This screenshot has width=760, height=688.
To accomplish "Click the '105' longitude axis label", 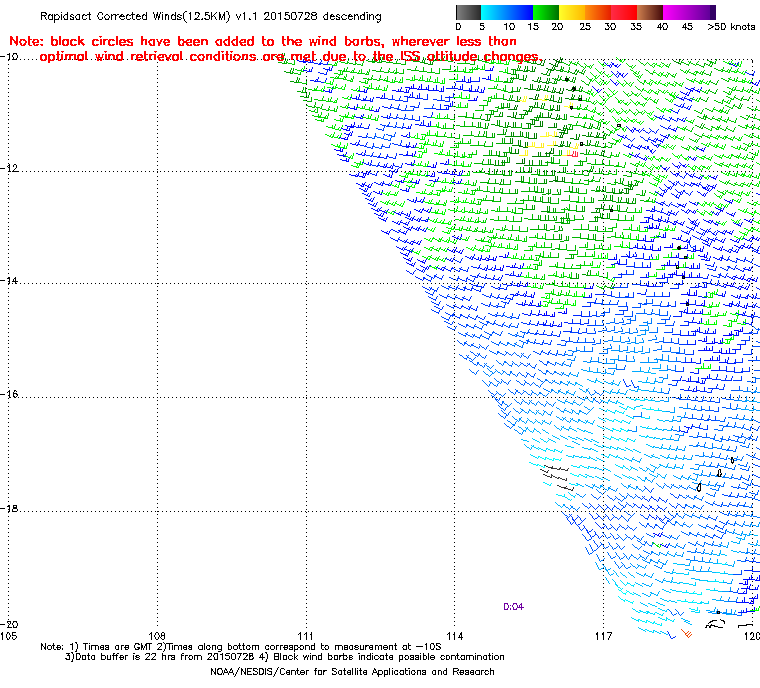I will point(8,636).
